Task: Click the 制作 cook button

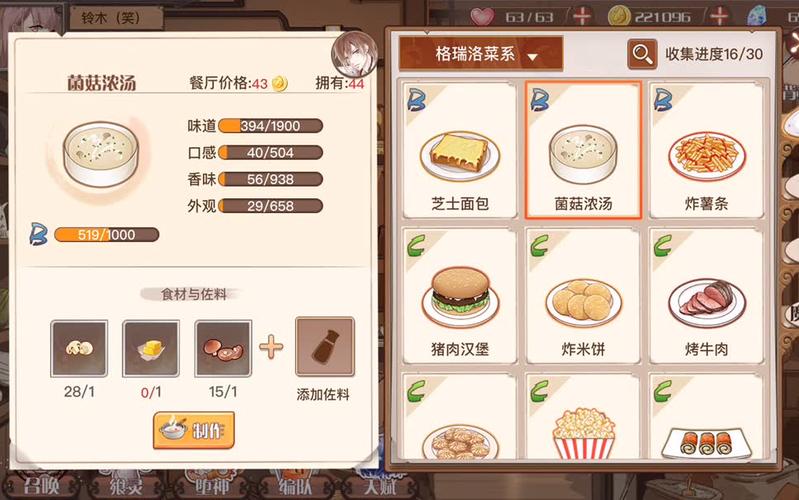Action: [194, 431]
